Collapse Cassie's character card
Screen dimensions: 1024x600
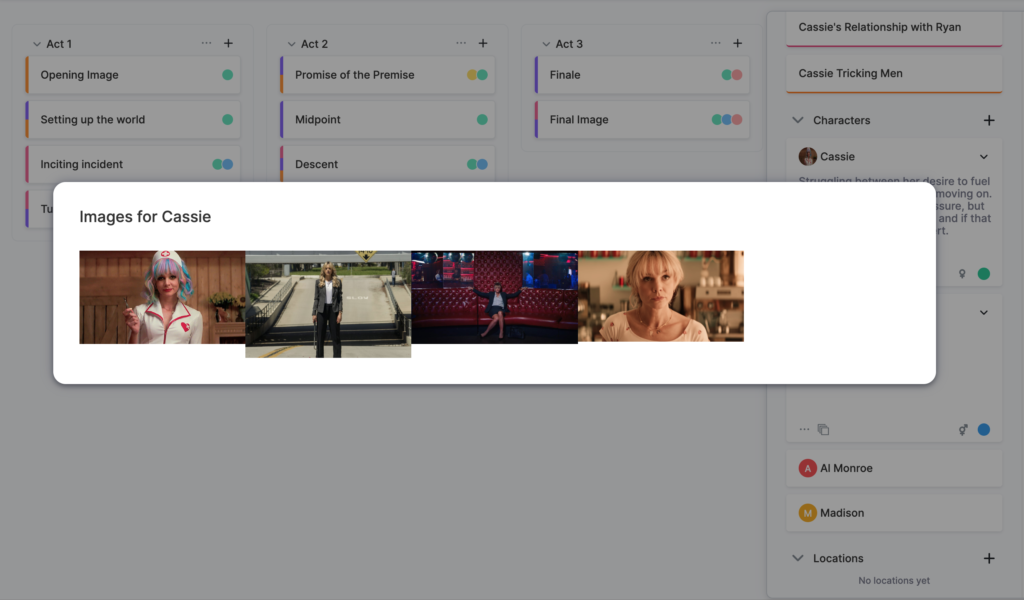pos(984,157)
